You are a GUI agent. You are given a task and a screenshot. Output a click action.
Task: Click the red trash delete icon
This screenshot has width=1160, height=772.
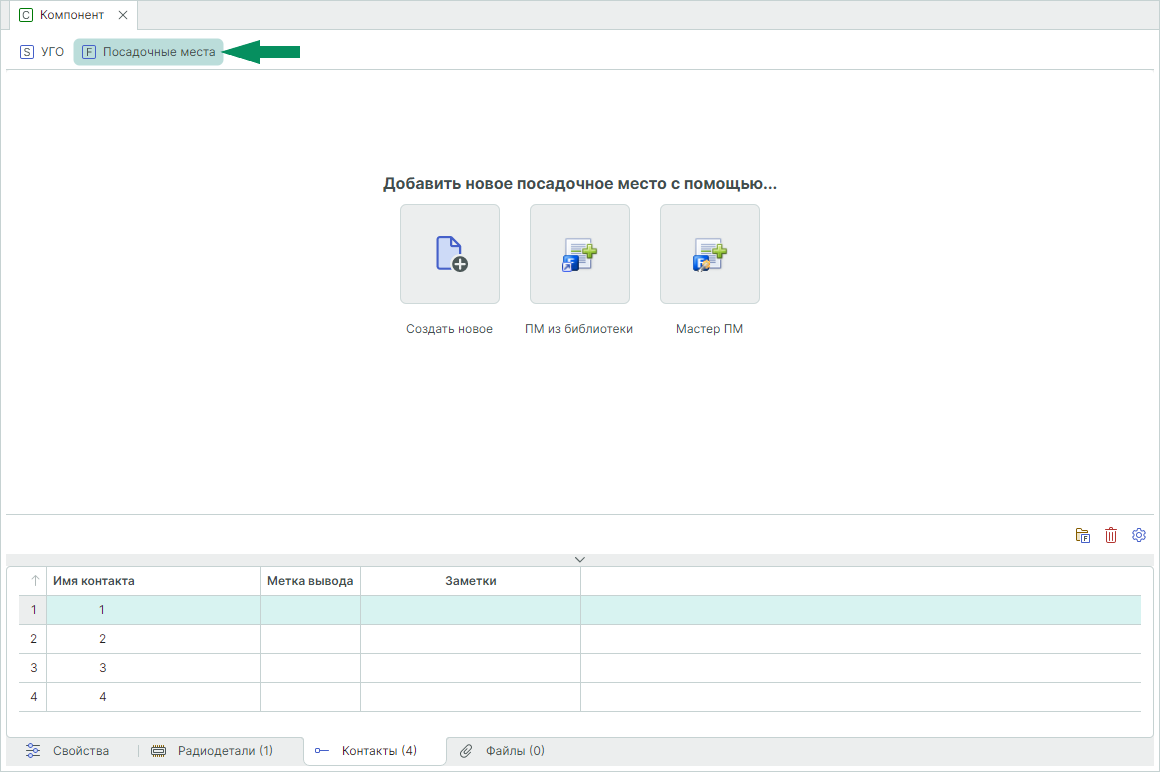[1111, 536]
